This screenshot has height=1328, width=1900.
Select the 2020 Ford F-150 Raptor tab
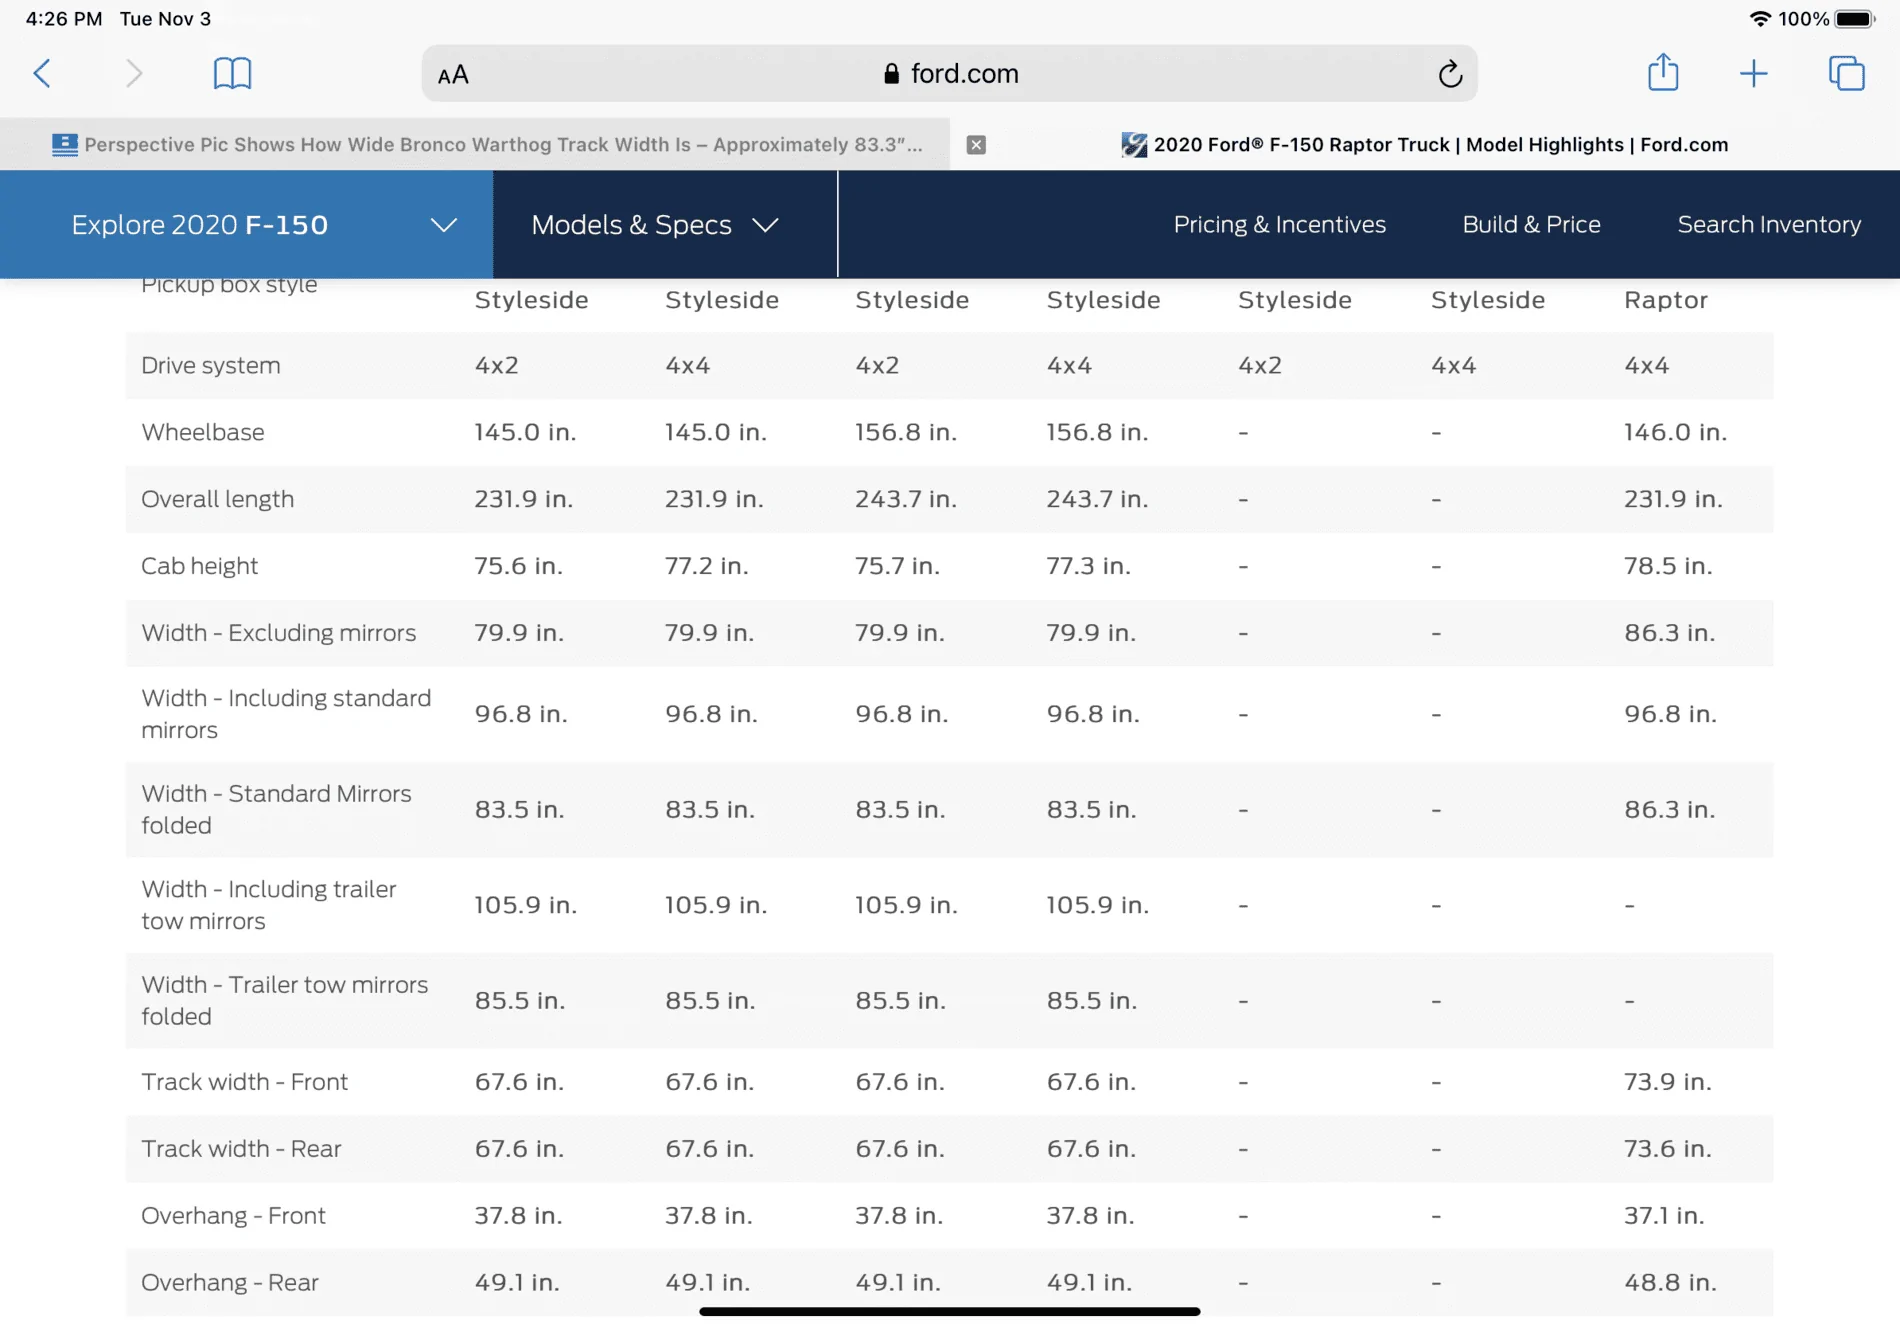(1425, 145)
